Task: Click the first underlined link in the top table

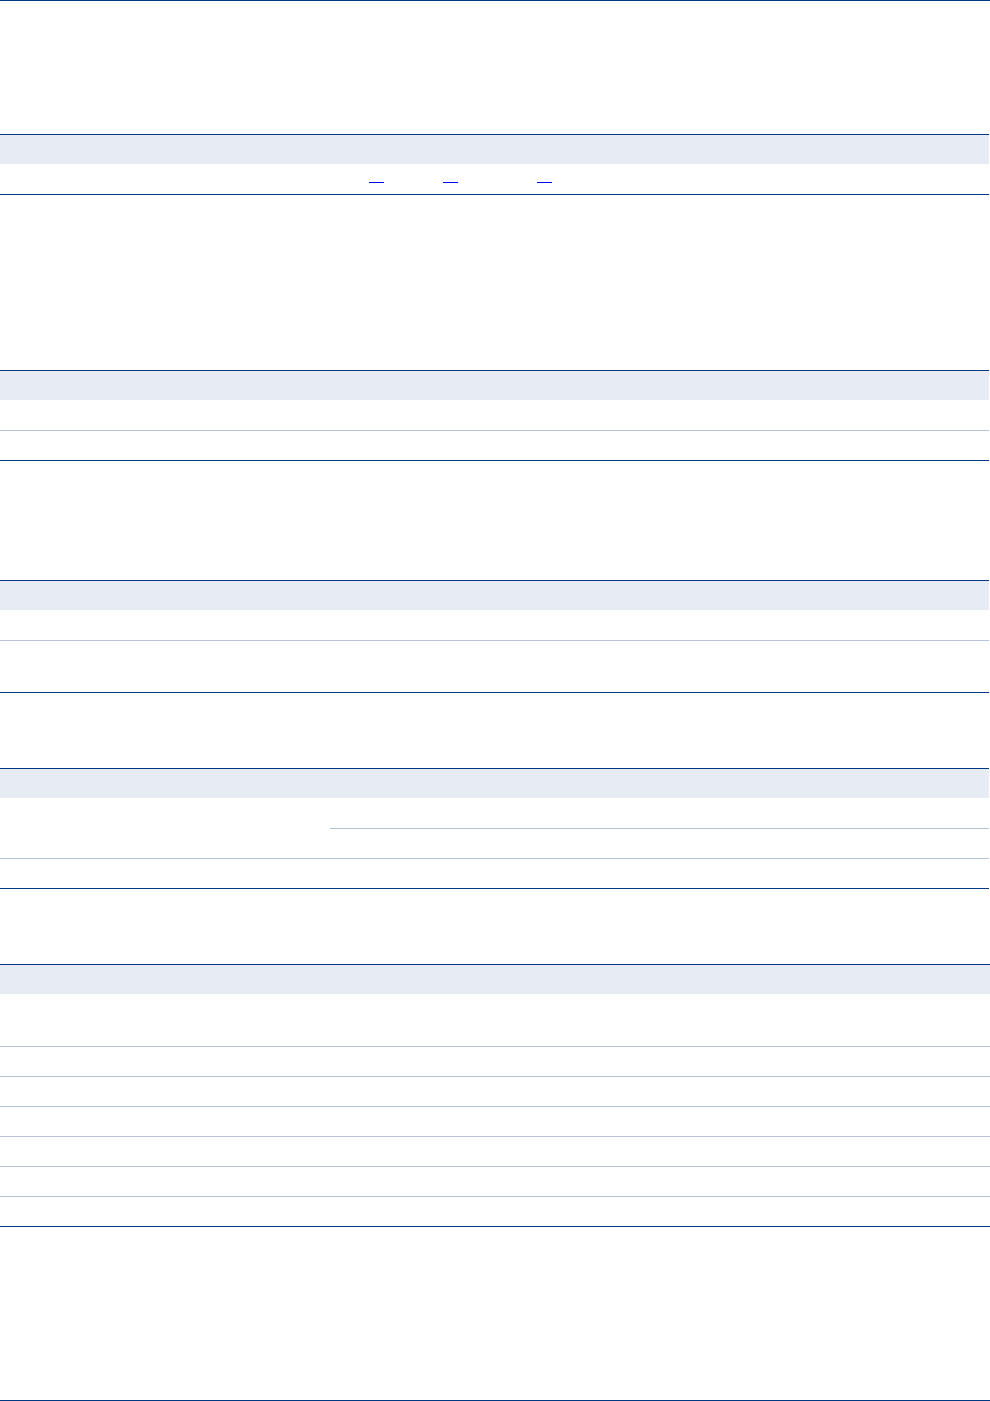Action: point(376,180)
